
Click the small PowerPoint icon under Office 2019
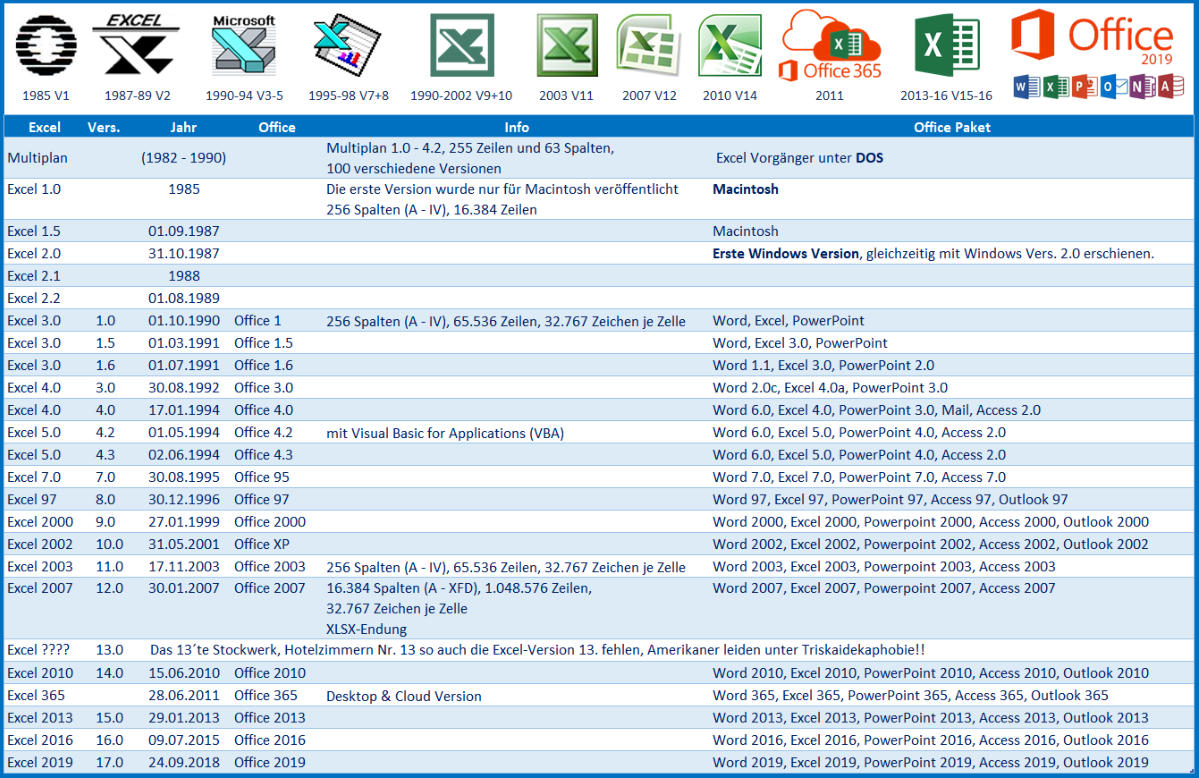click(x=1084, y=86)
